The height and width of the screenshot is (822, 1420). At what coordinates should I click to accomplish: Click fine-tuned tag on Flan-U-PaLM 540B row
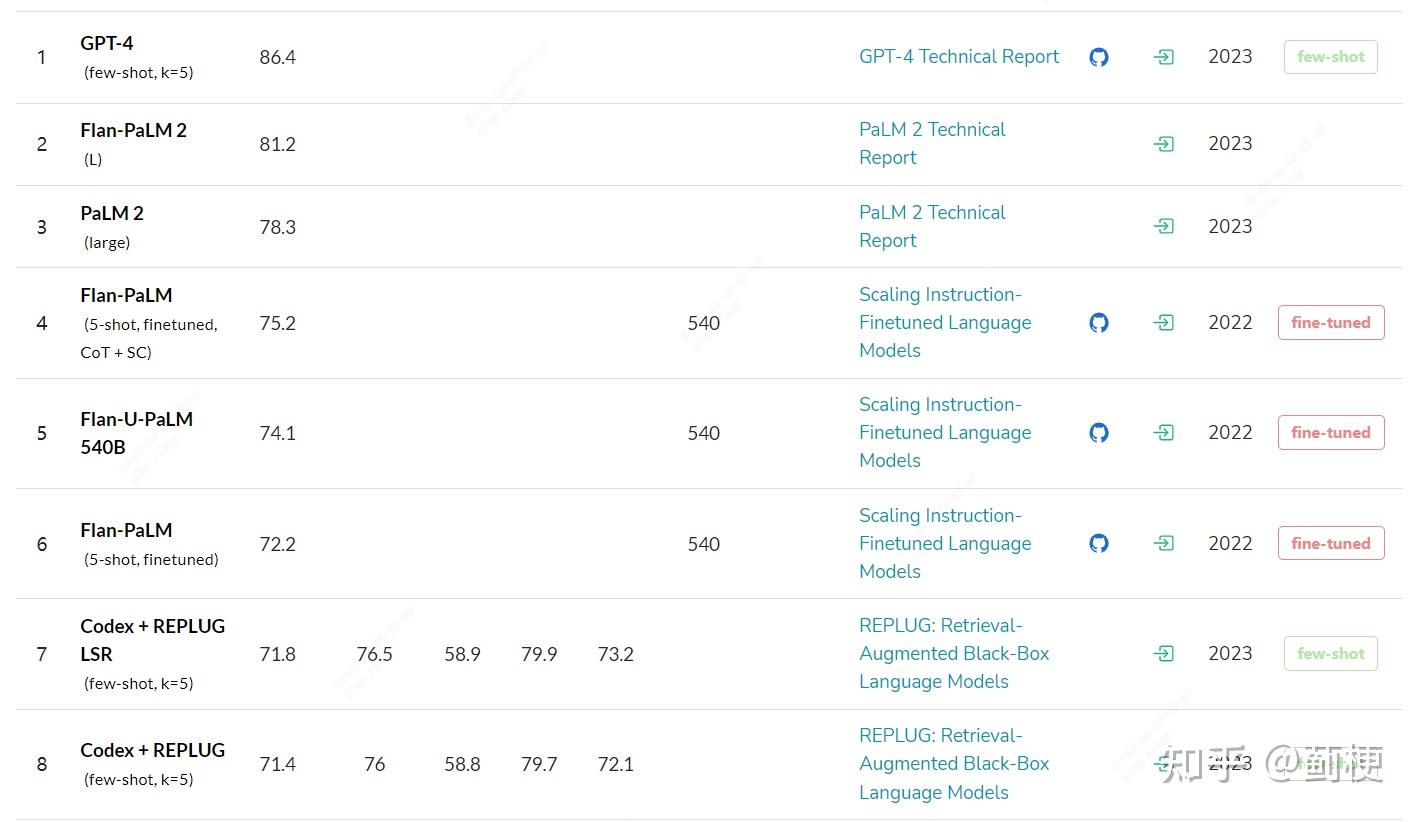(1330, 433)
